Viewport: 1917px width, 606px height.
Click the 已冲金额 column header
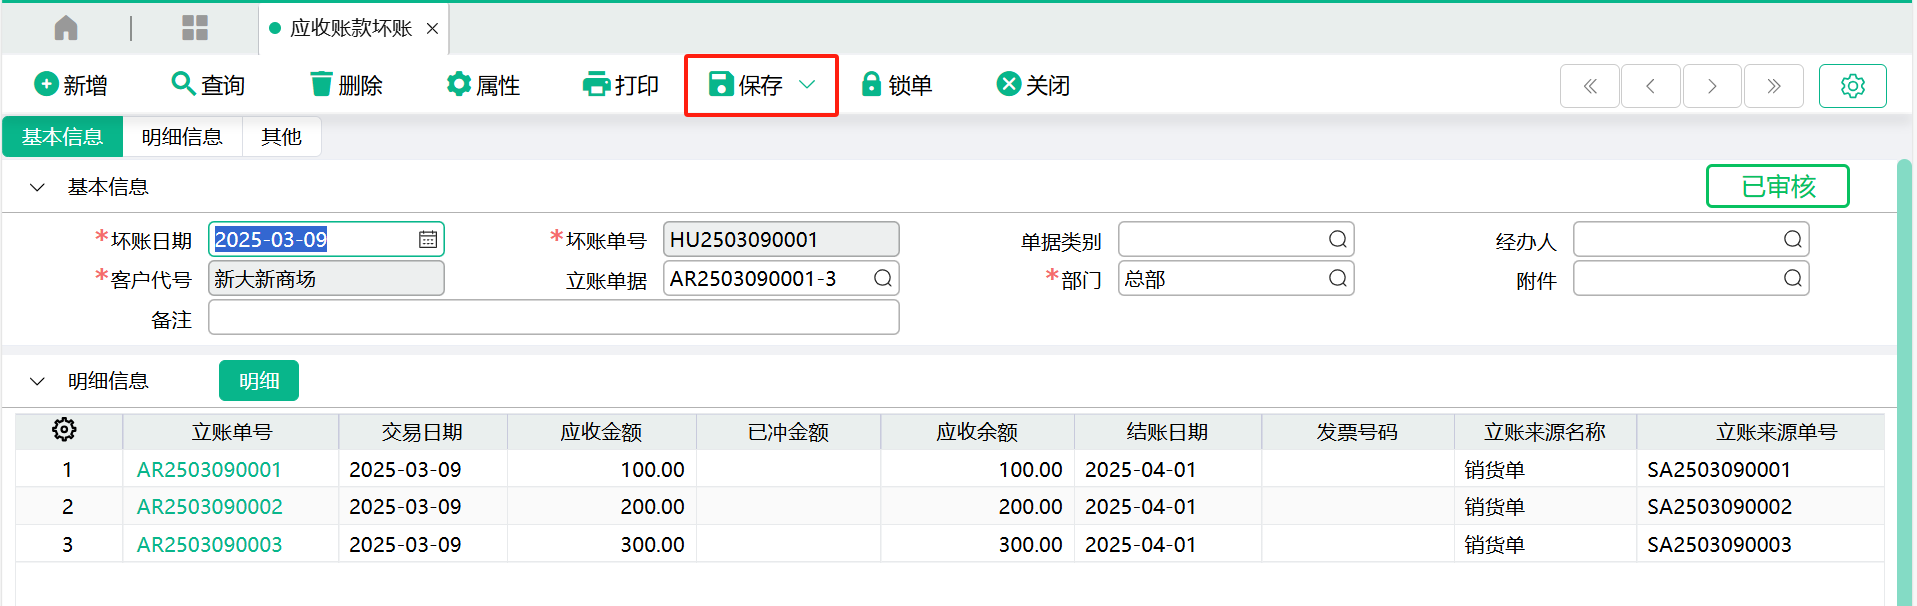tap(788, 432)
